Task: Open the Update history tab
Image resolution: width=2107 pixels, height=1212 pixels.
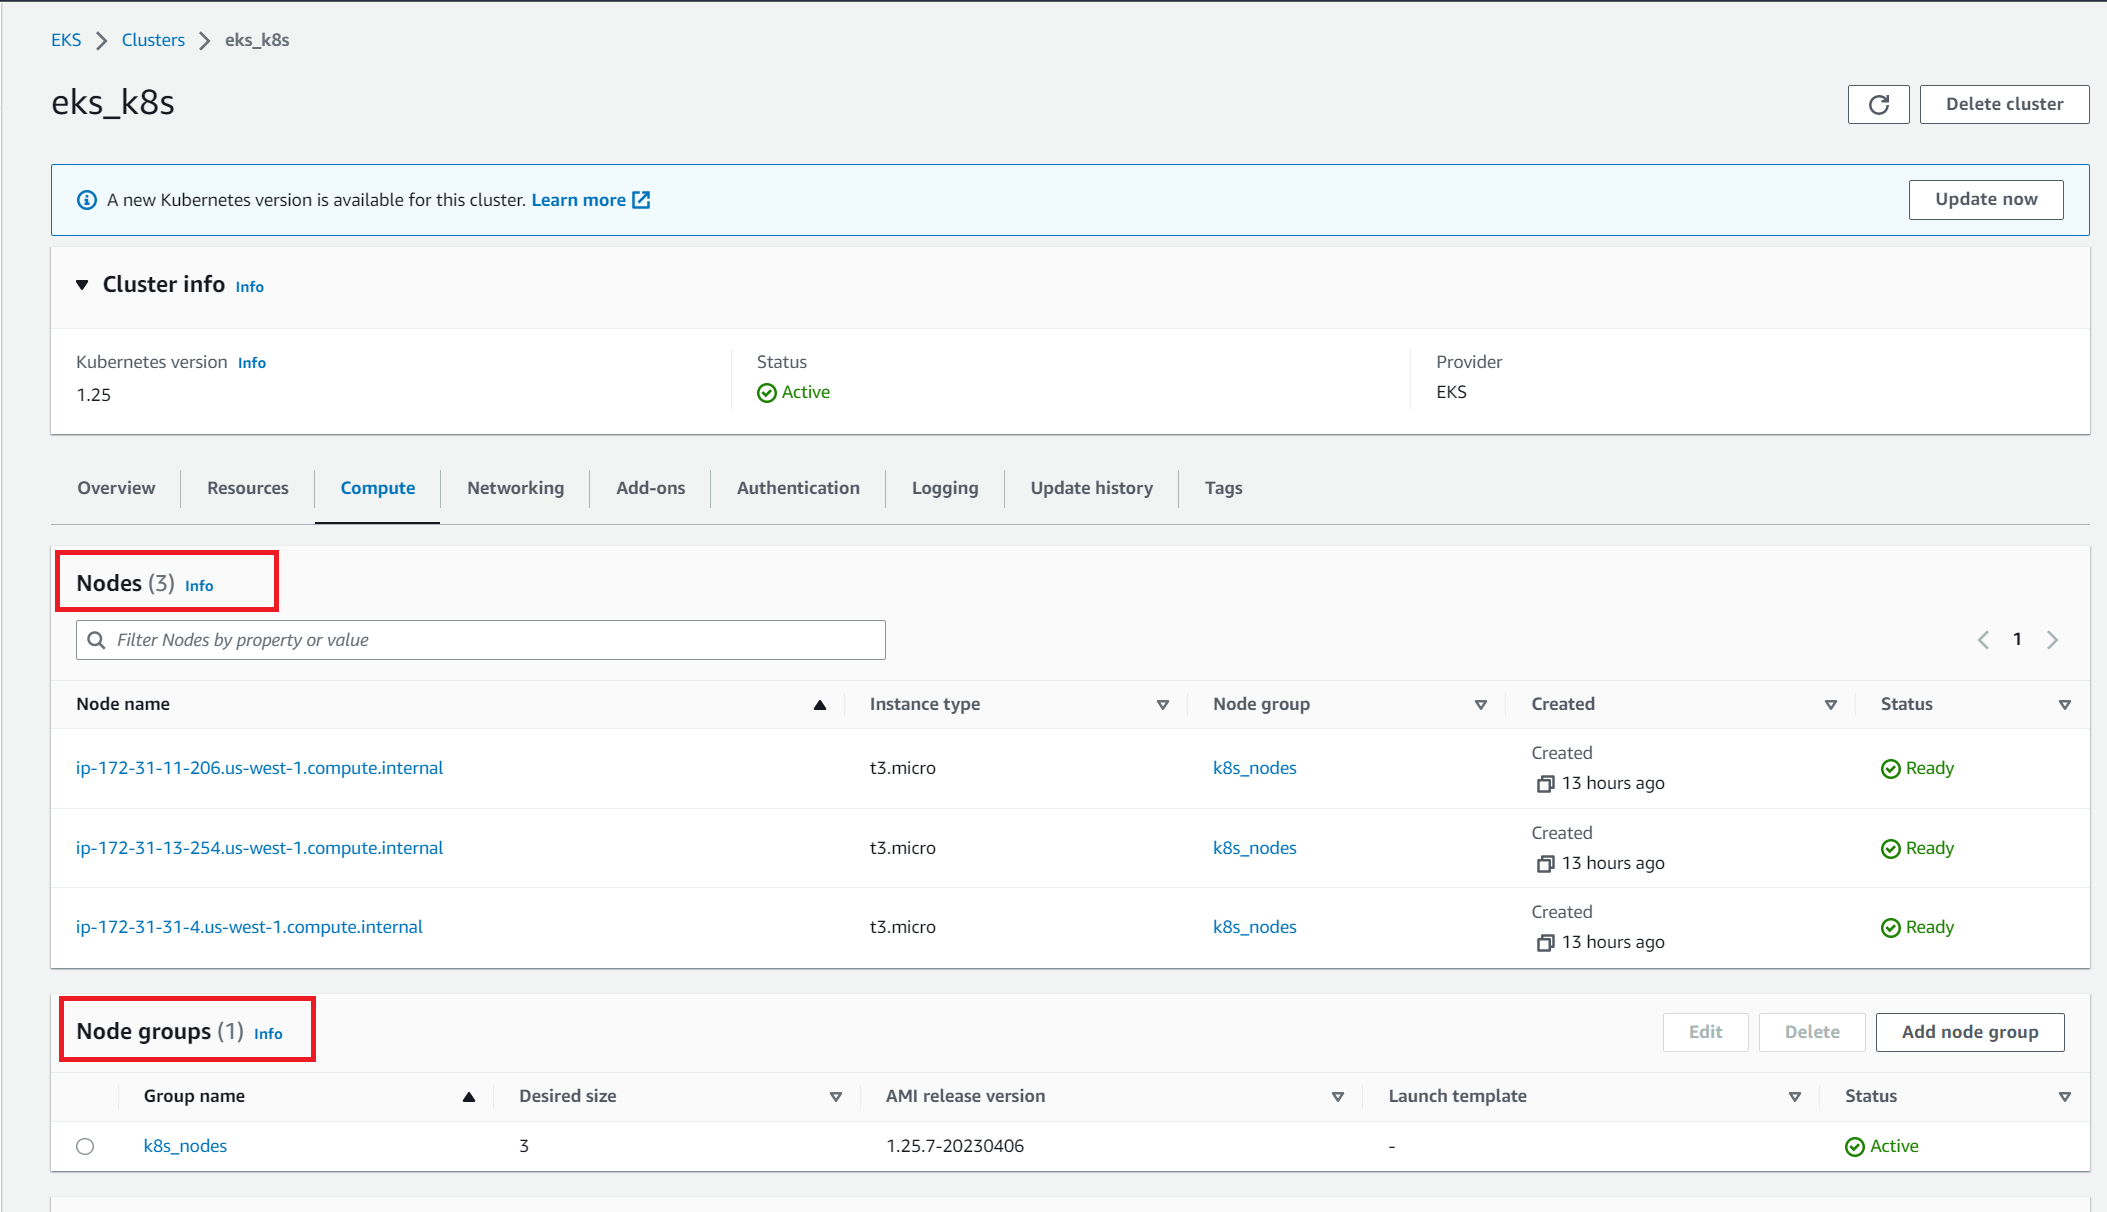Action: click(1091, 488)
